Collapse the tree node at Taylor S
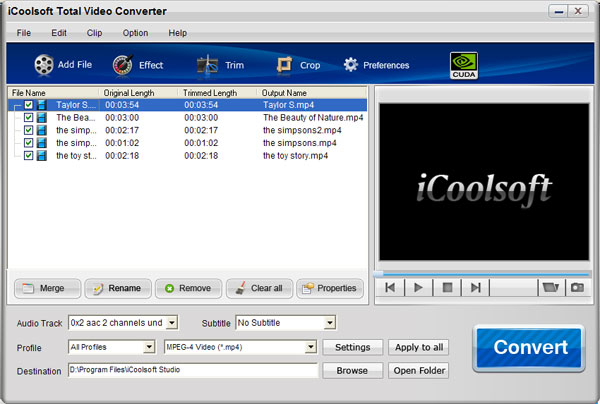The height and width of the screenshot is (404, 600). 16,106
